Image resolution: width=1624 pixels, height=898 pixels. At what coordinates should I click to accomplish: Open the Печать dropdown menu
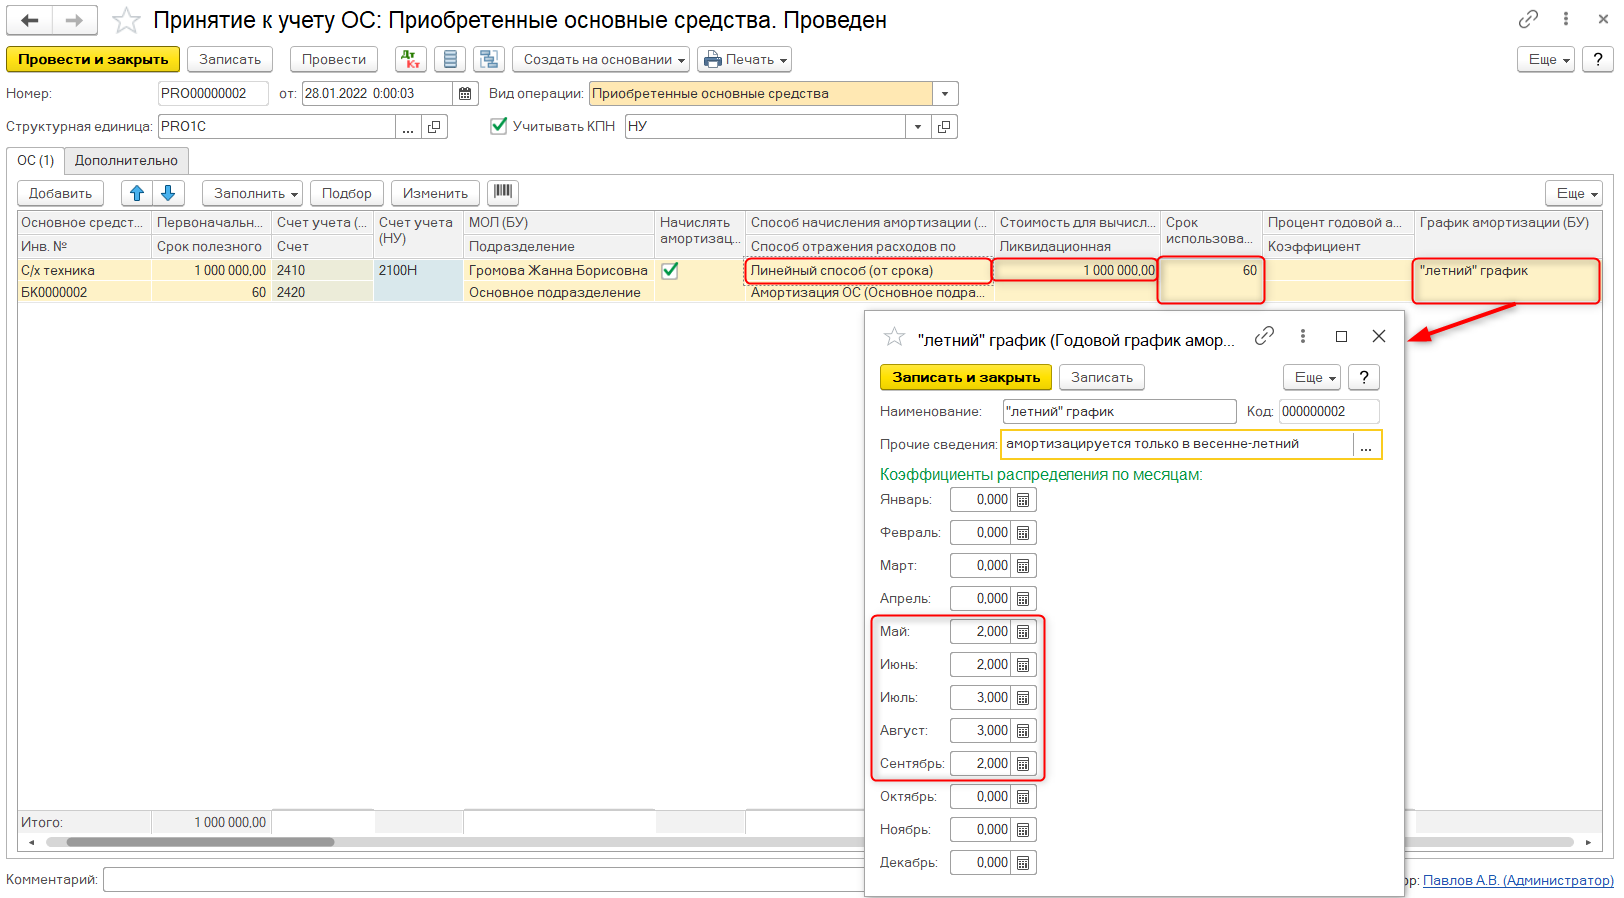(x=744, y=60)
